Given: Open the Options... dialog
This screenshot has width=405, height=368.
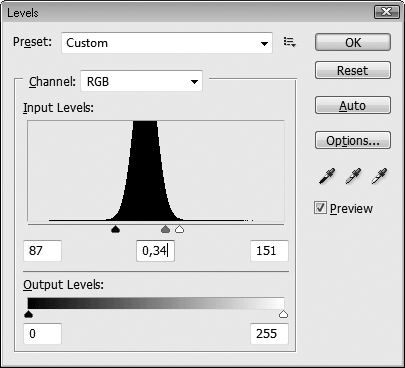Looking at the screenshot, I should tap(353, 140).
